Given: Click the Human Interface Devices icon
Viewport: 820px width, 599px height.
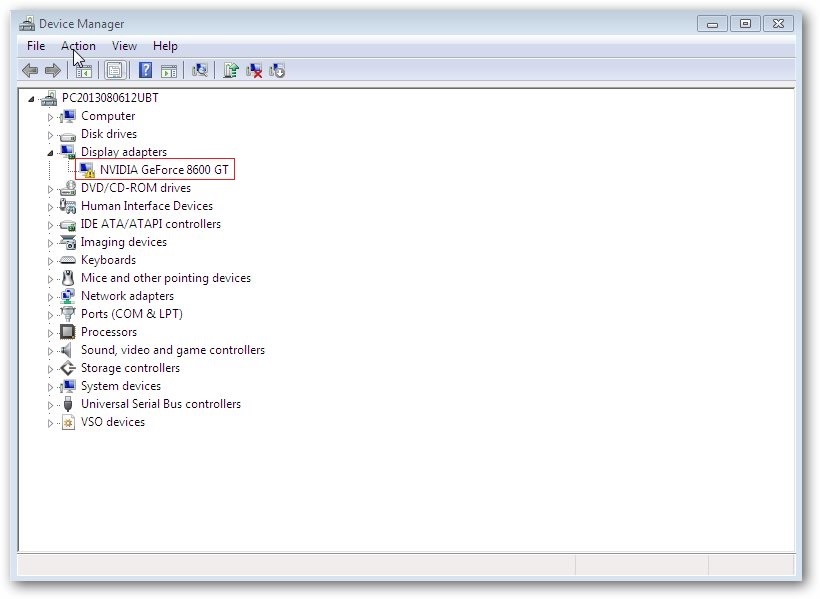Looking at the screenshot, I should 67,206.
